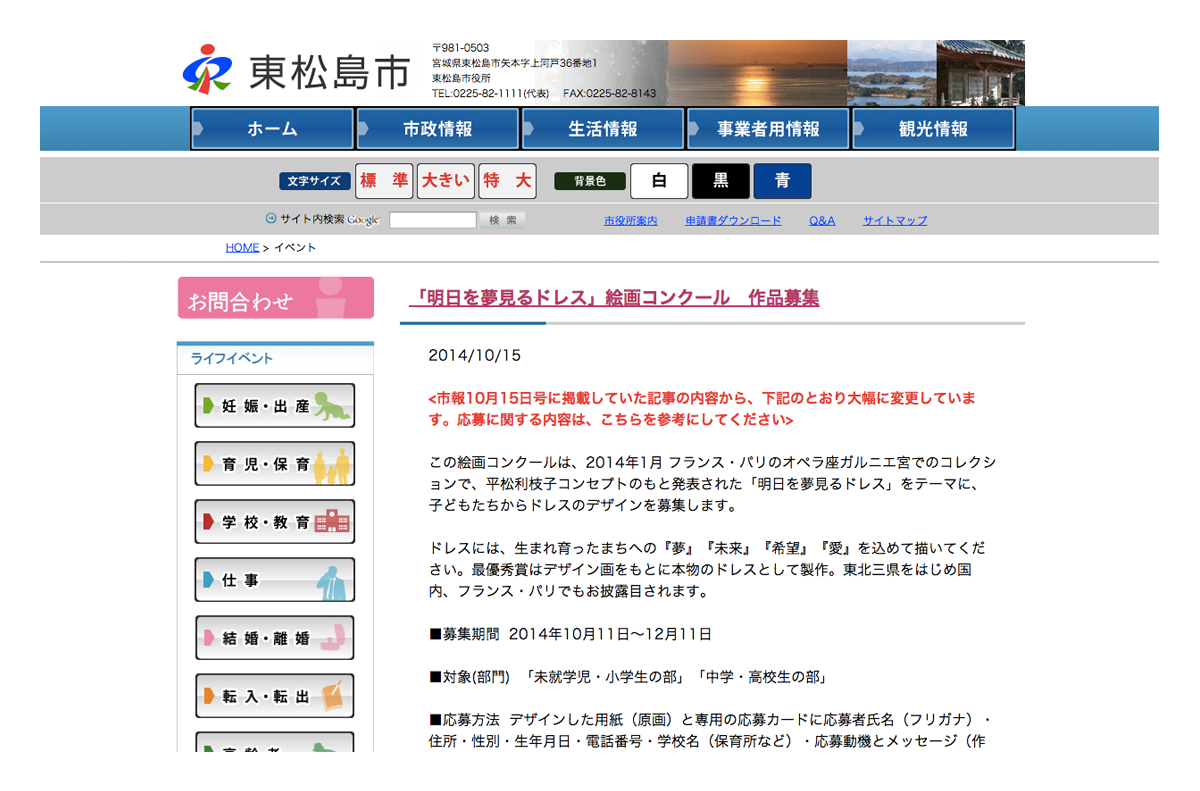
Task: Open the 市政情報 navigation tab
Action: 437,129
